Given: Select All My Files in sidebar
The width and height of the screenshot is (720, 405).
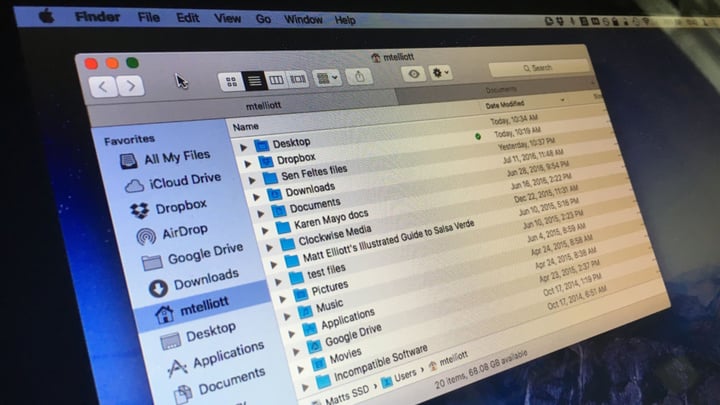Looking at the screenshot, I should coord(165,158).
